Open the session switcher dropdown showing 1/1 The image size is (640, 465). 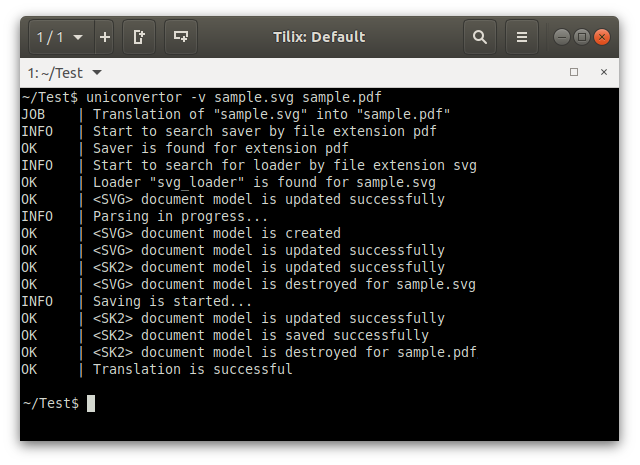[62, 37]
